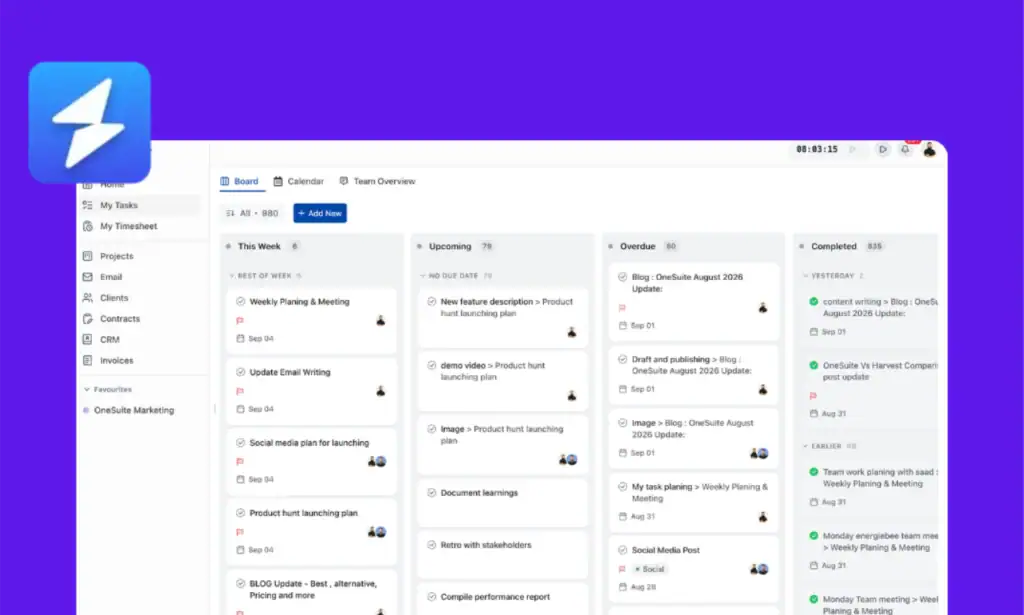
Task: Open OneSuite Marketing favourite
Action: tap(134, 410)
